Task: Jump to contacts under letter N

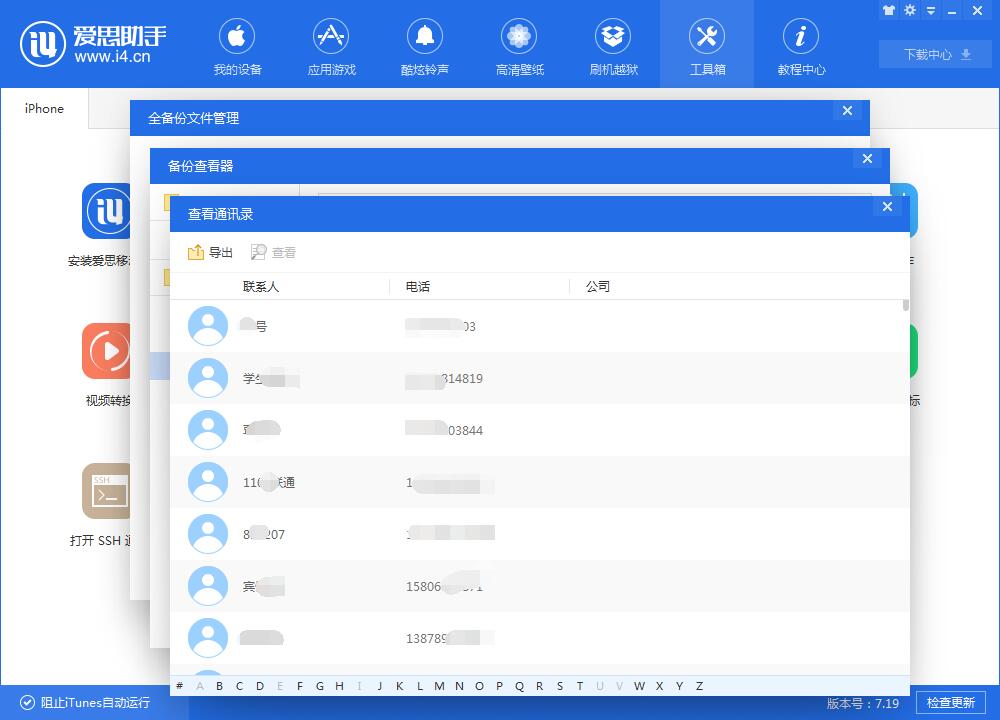Action: click(x=459, y=686)
